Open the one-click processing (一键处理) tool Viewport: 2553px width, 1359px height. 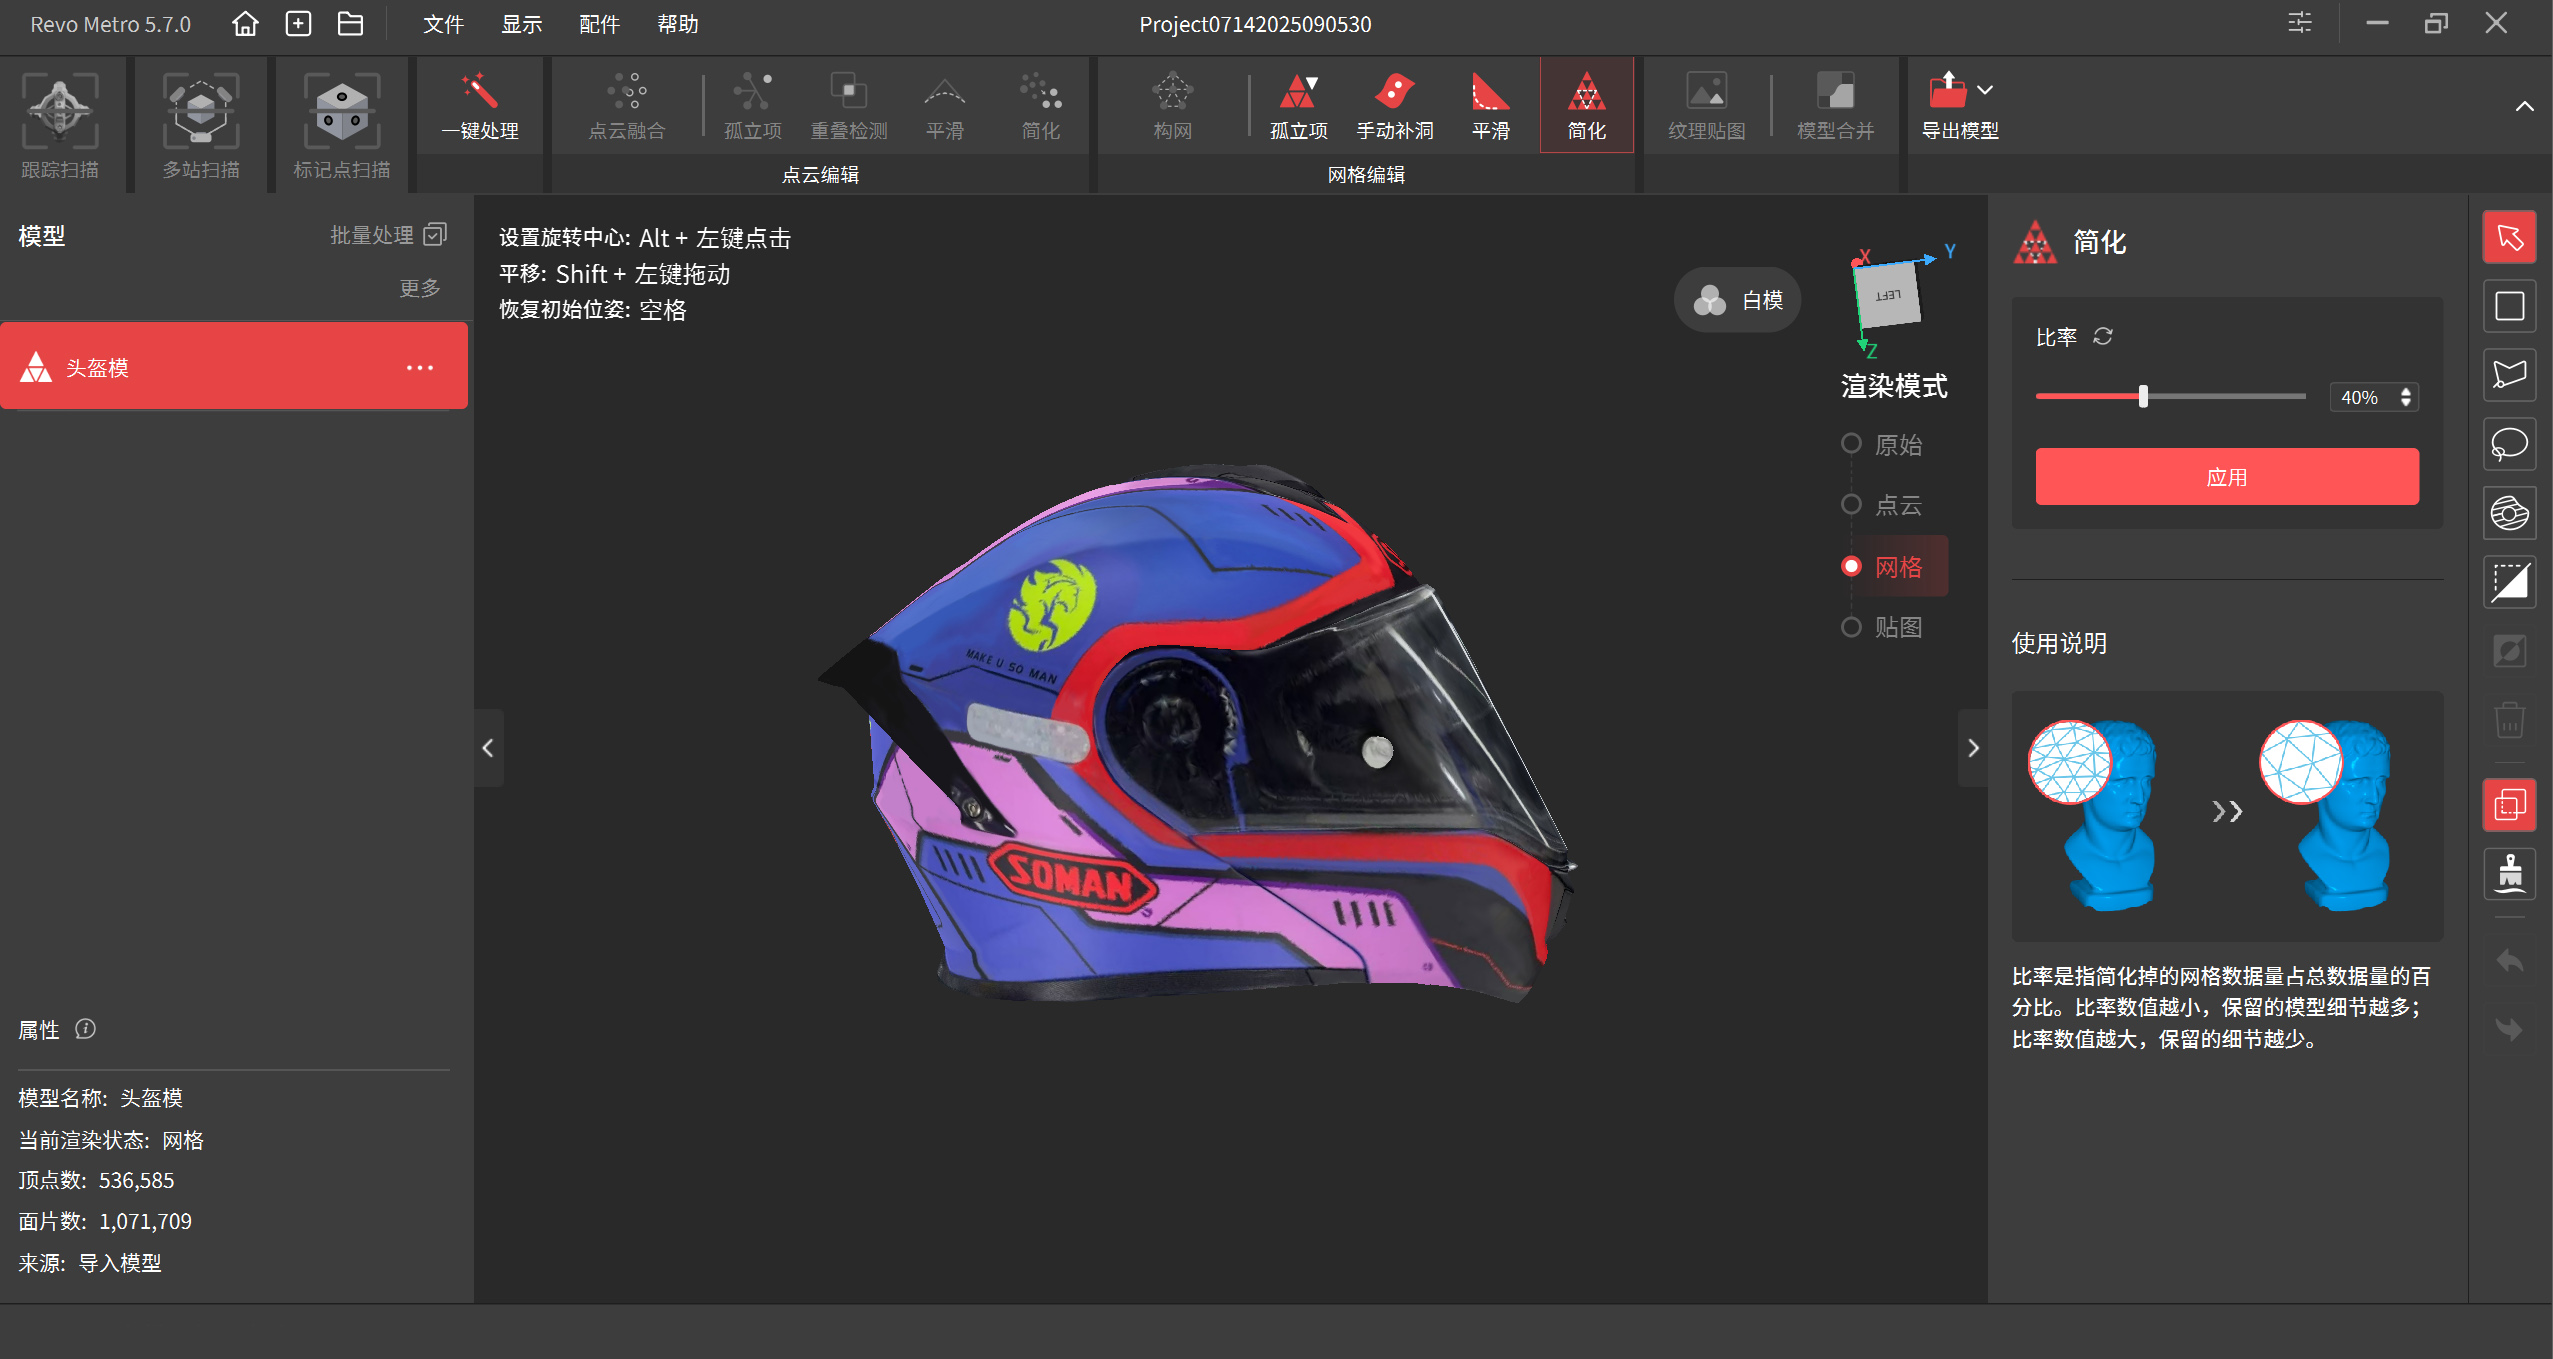coord(480,106)
